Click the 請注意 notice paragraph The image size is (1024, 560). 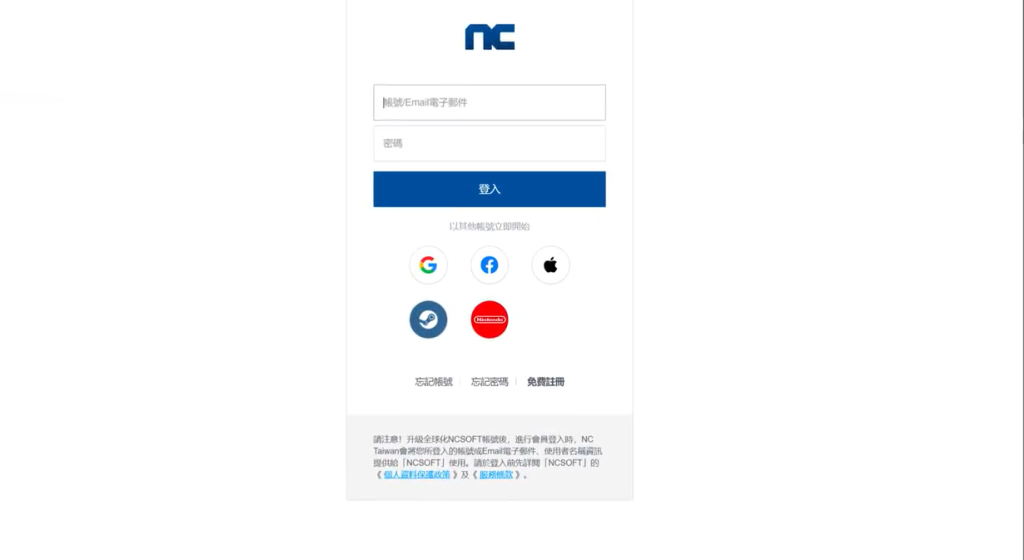click(487, 457)
